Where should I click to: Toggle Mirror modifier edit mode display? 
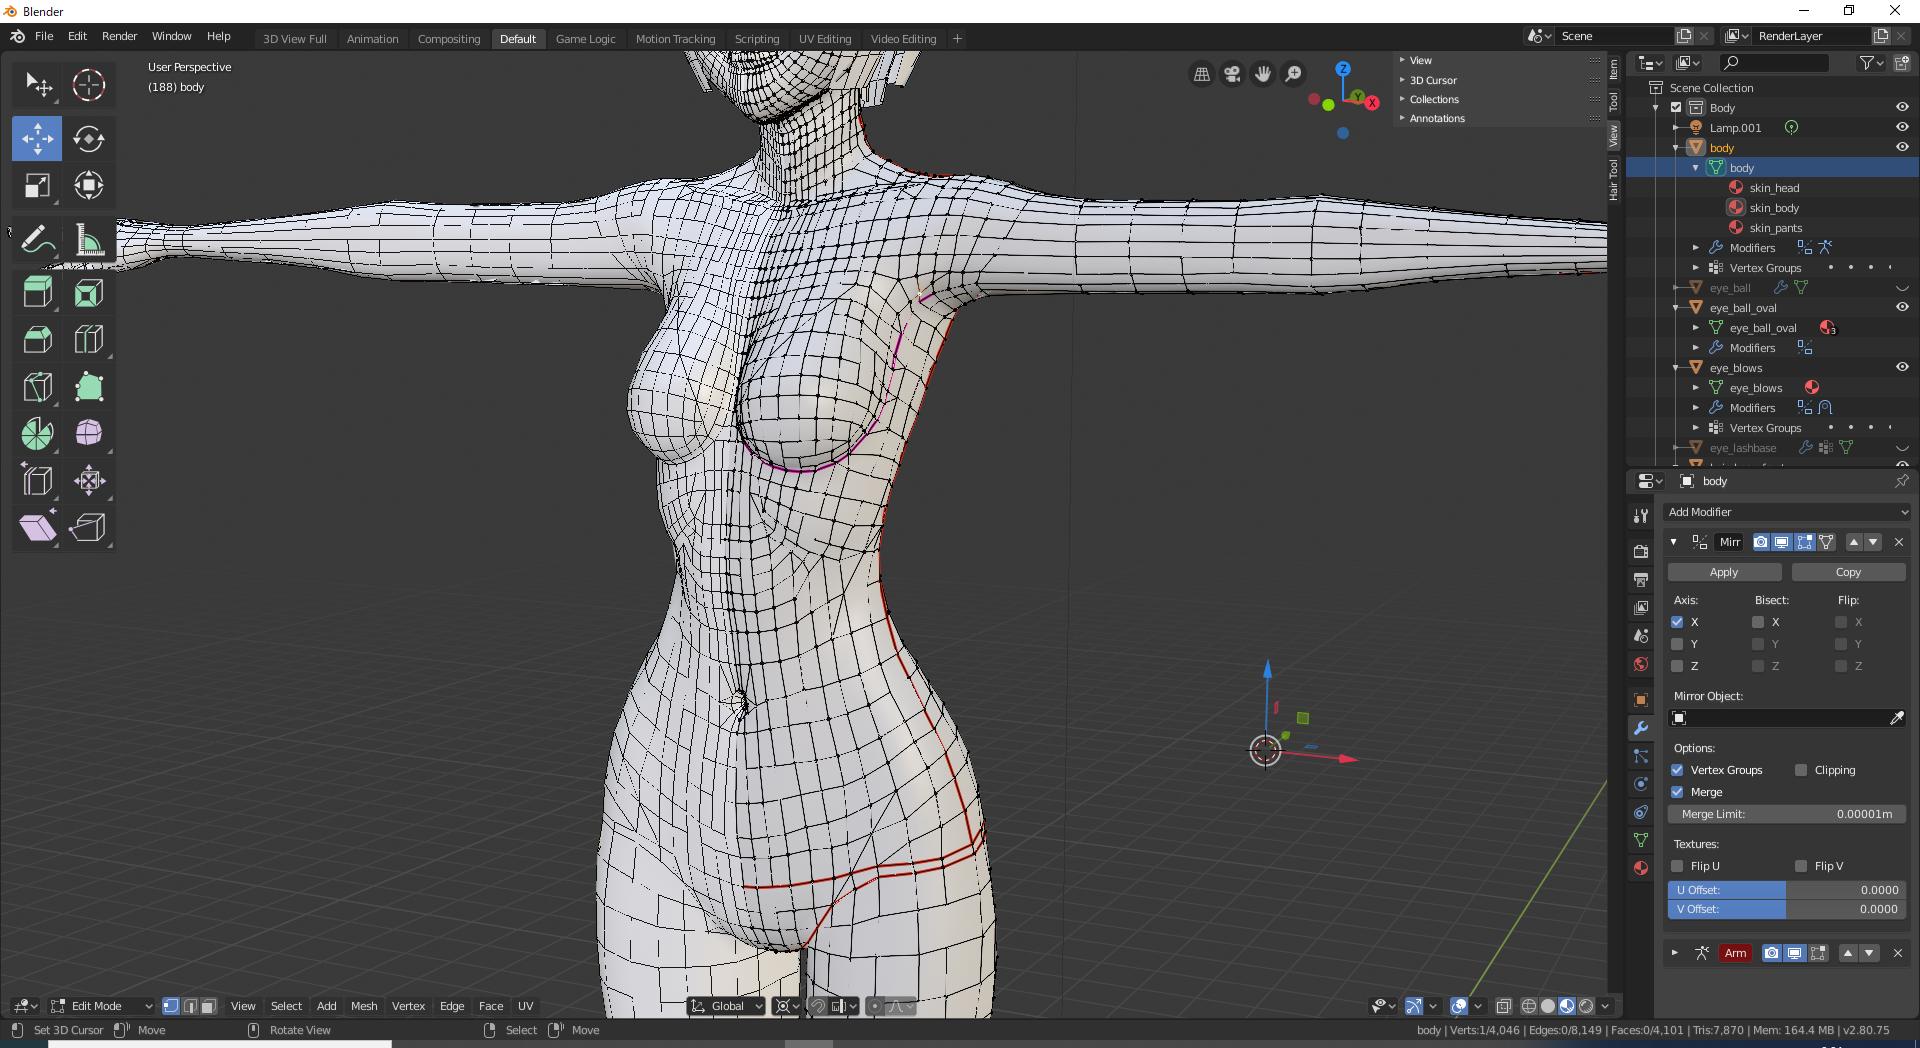1805,542
